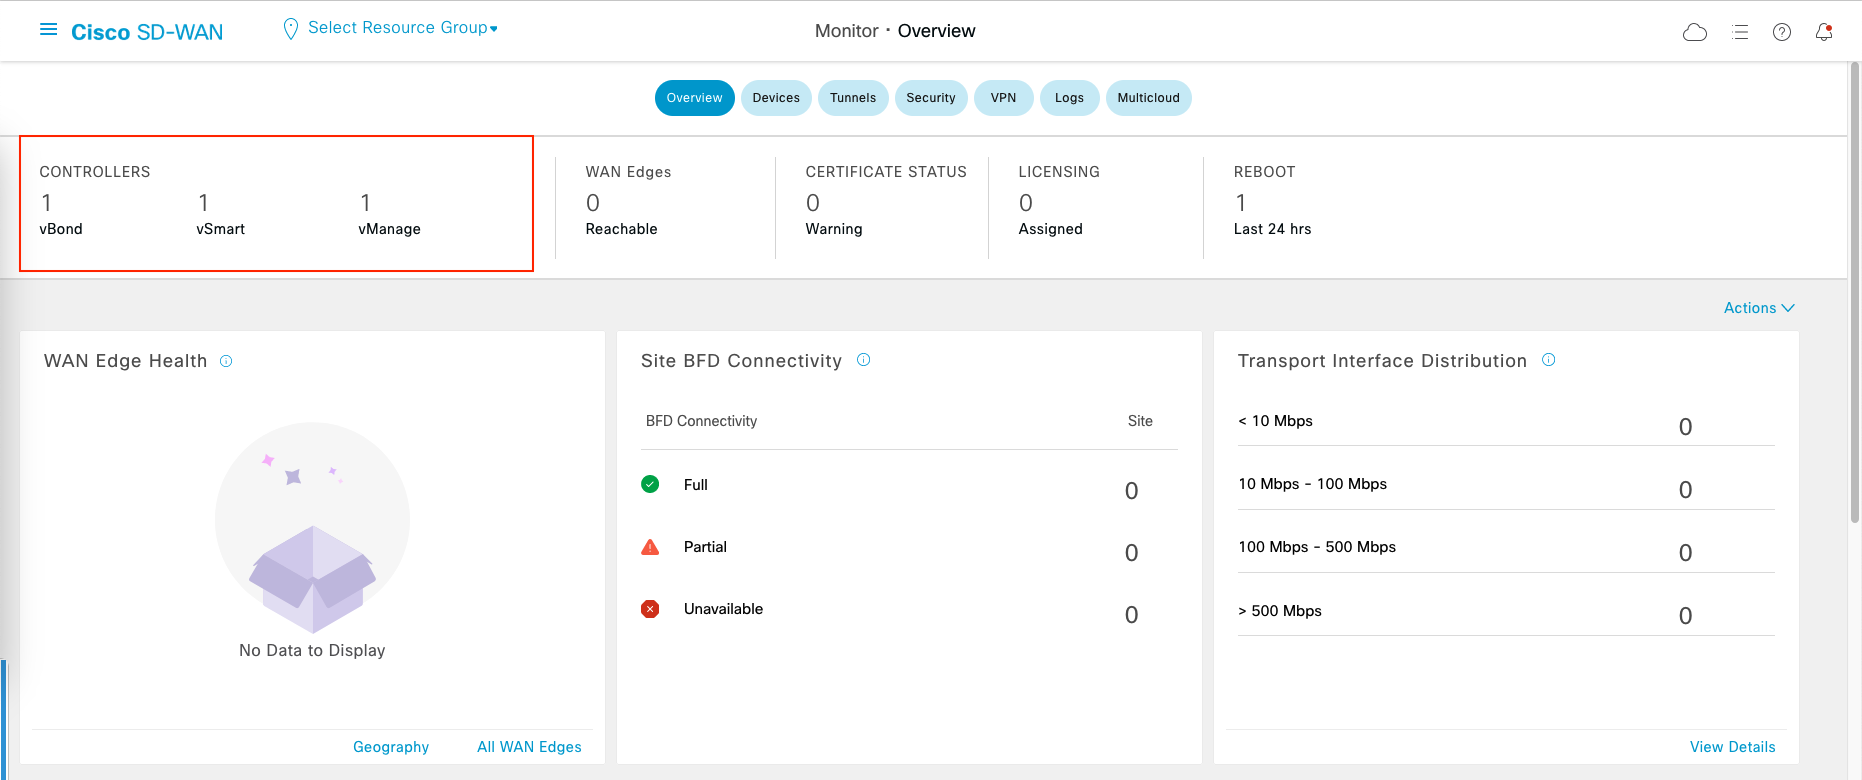The image size is (1862, 780).
Task: Click the page vertical scrollbar
Action: [x=1855, y=300]
